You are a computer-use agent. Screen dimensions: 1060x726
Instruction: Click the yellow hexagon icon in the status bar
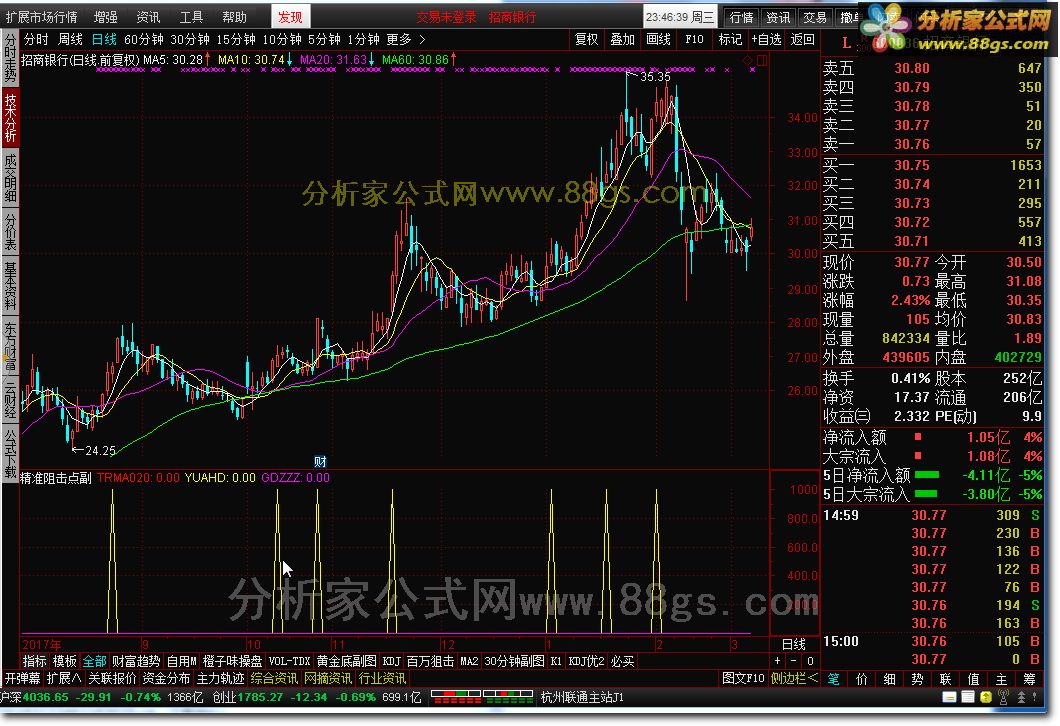pos(986,698)
